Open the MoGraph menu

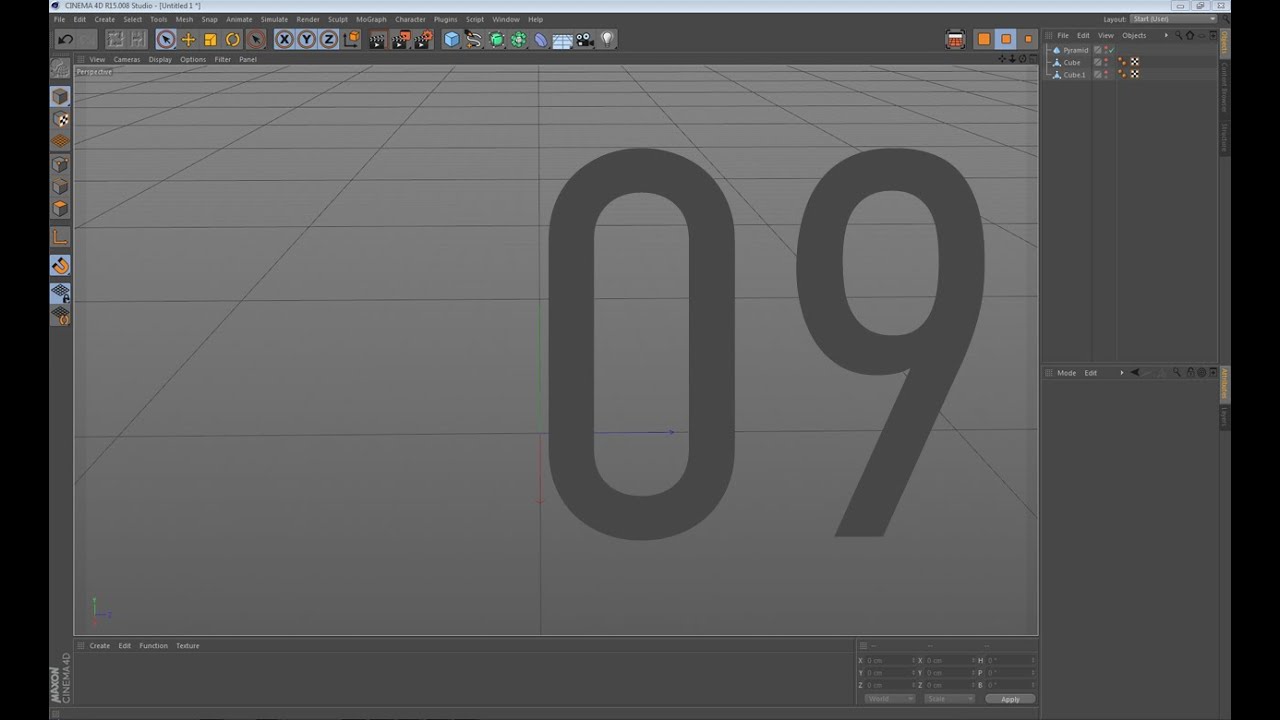point(371,19)
